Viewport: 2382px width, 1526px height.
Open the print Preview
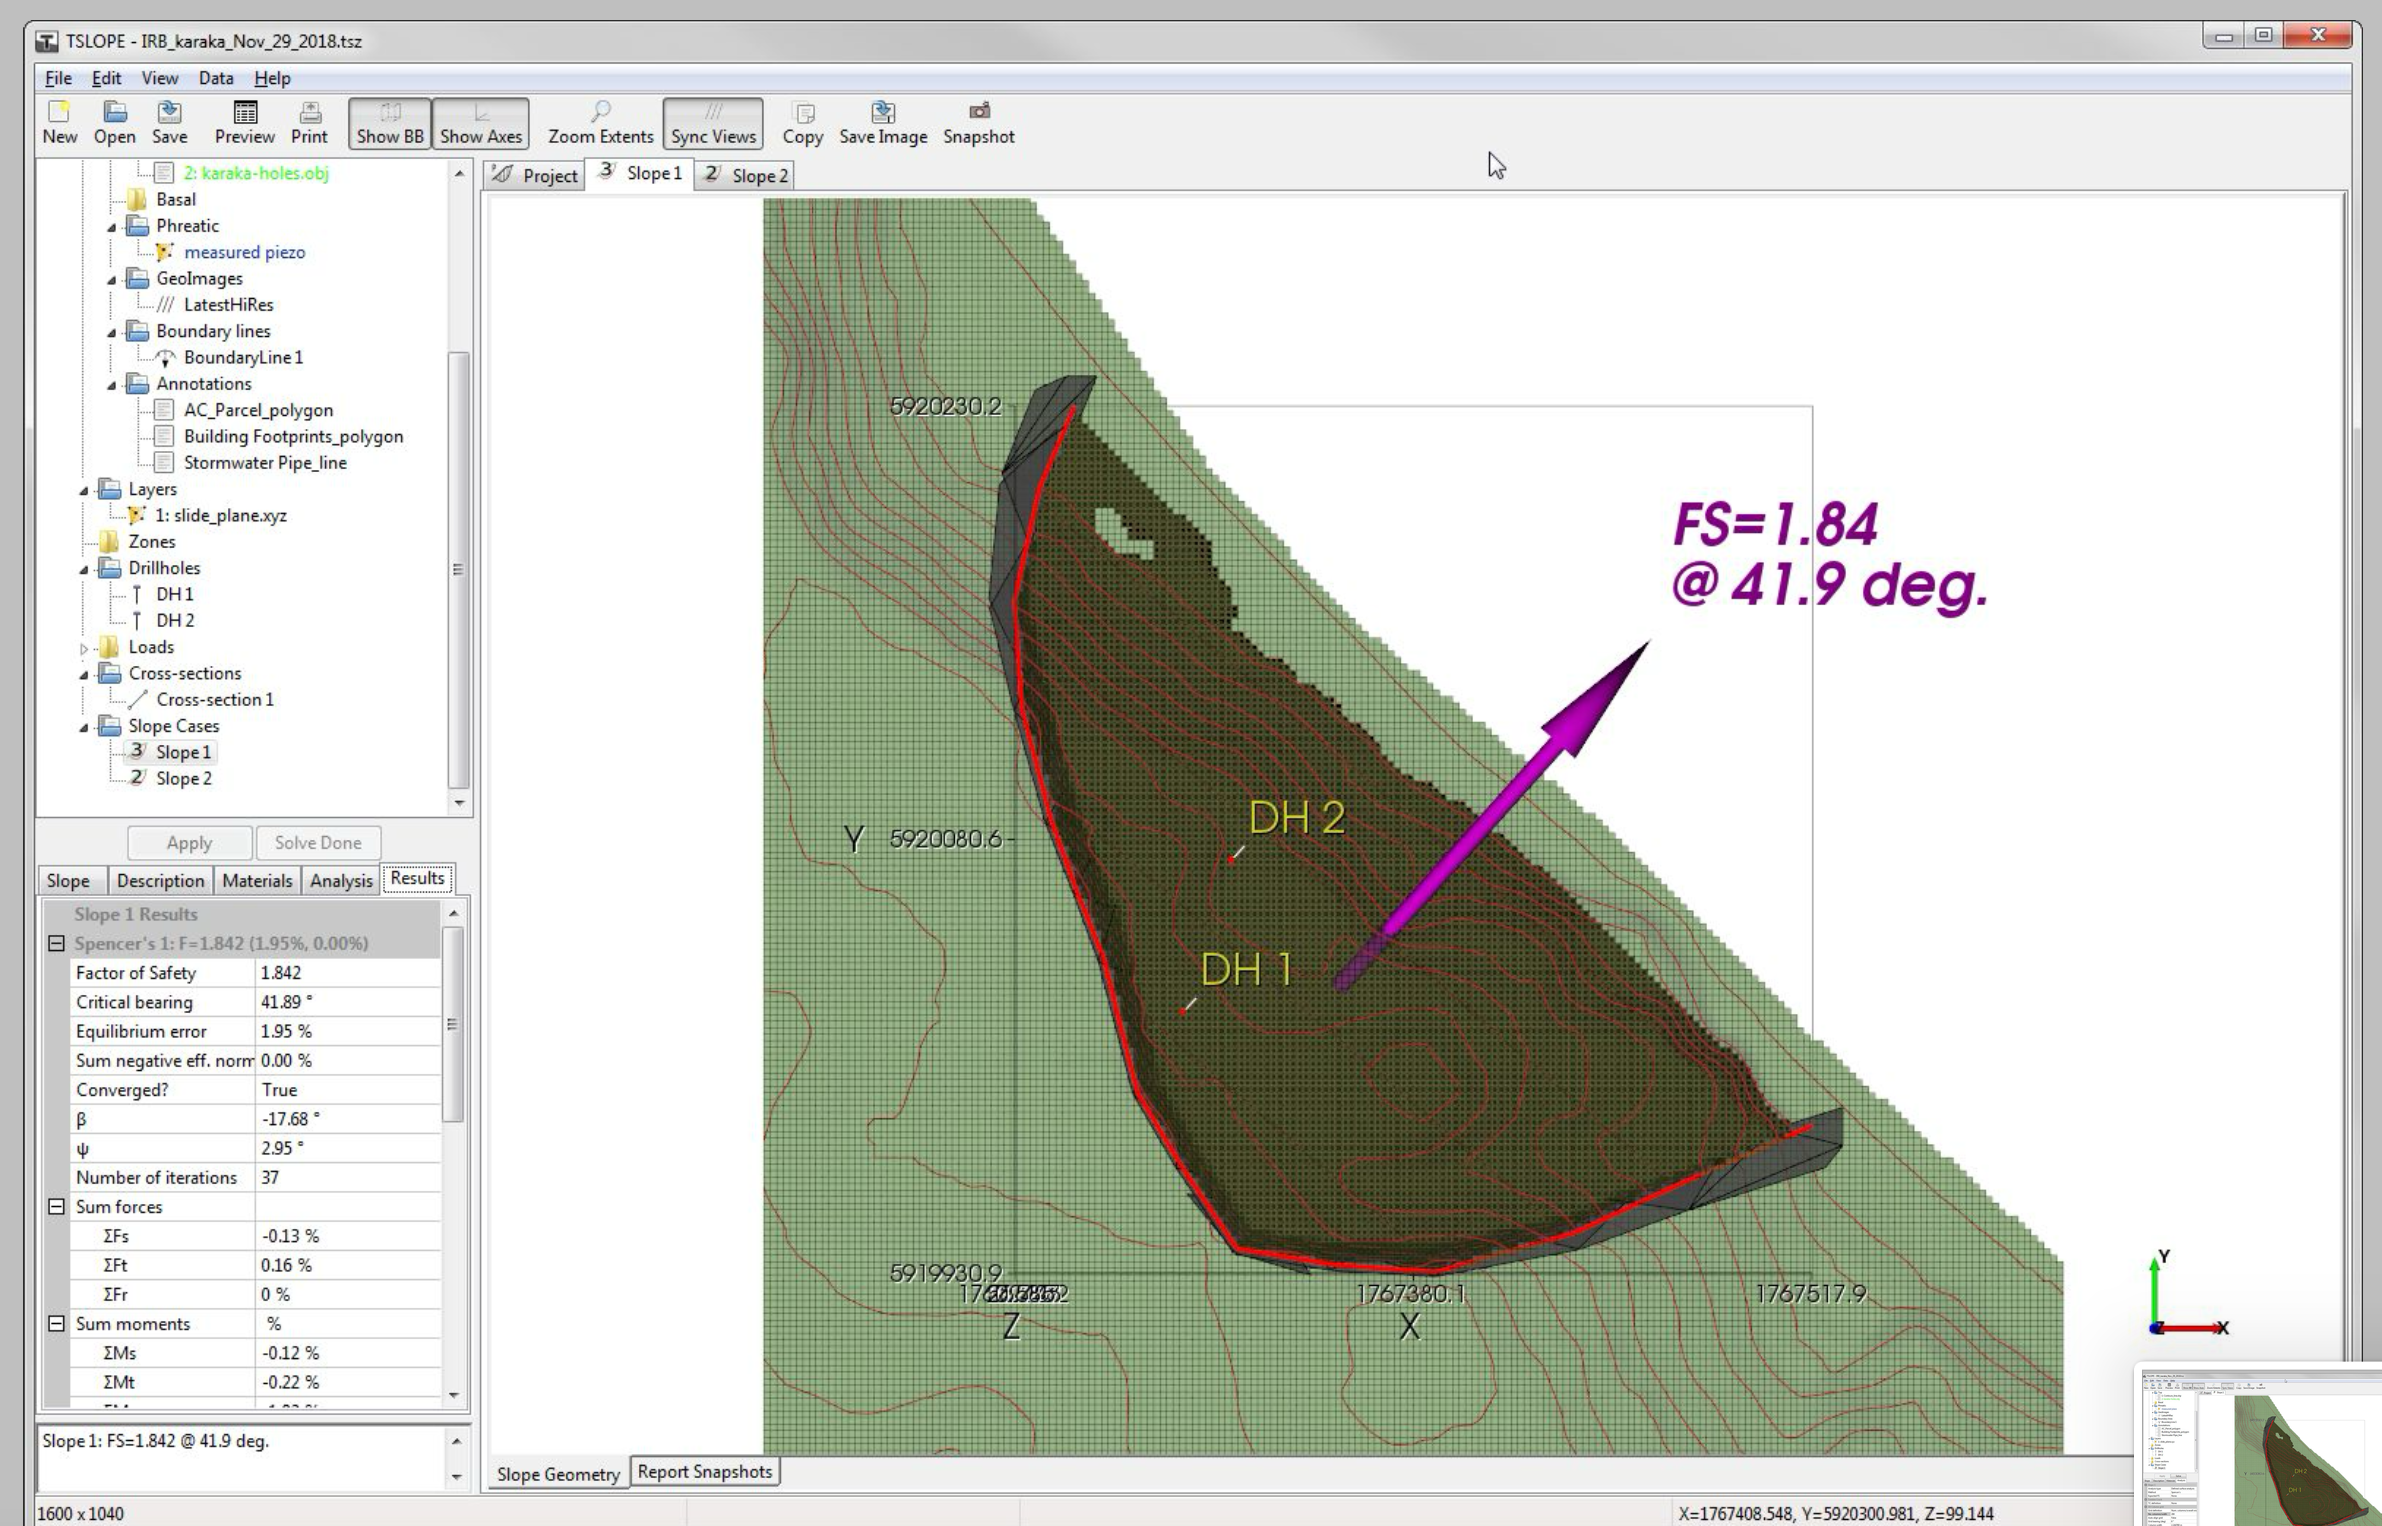click(x=243, y=120)
